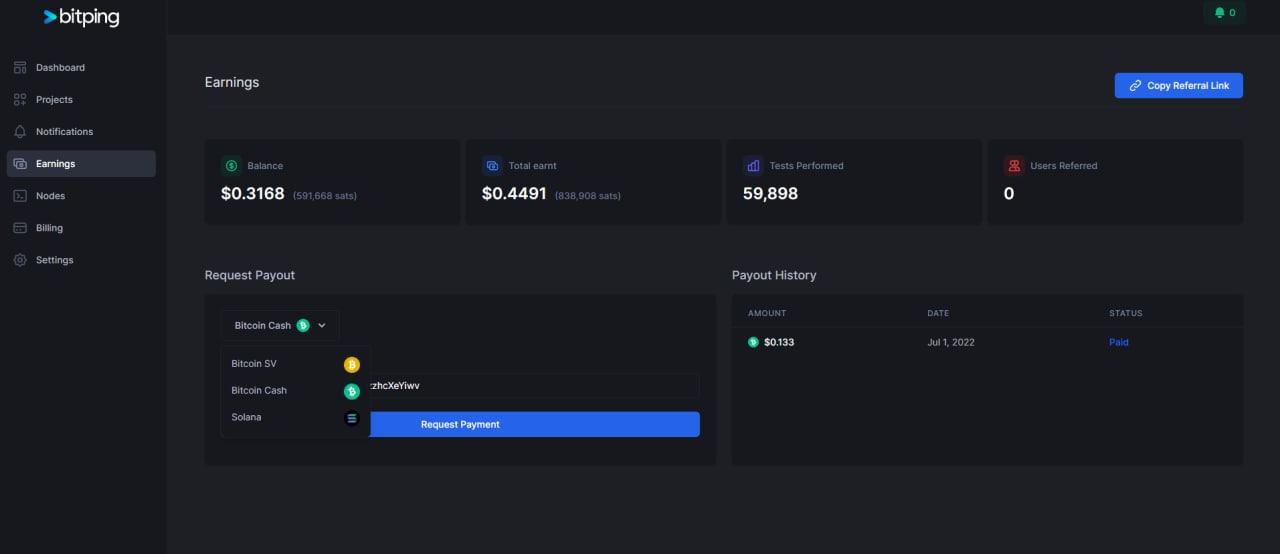Viewport: 1280px width, 554px height.
Task: Click the Solana coin icon
Action: (x=351, y=418)
